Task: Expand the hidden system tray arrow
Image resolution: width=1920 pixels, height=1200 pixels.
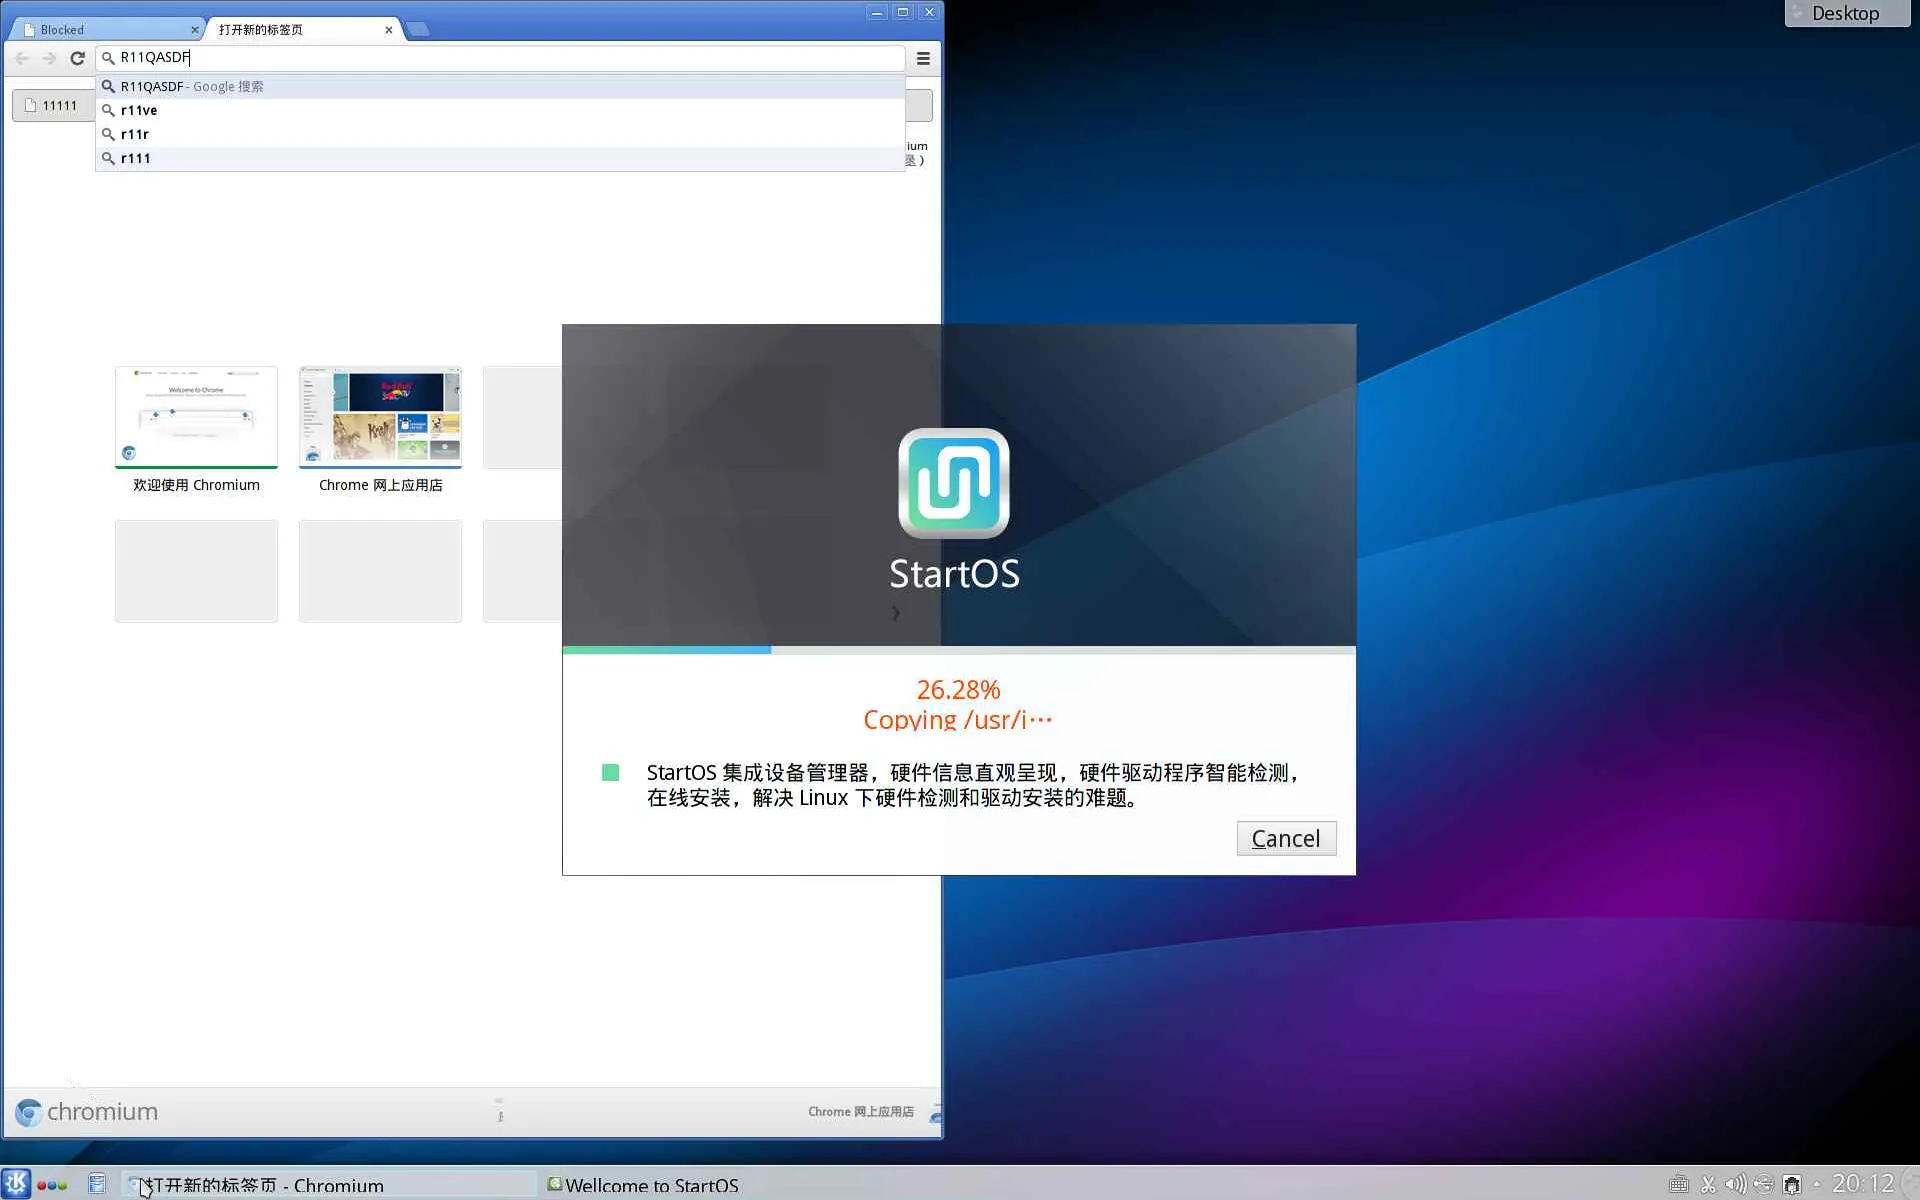Action: point(1816,1184)
